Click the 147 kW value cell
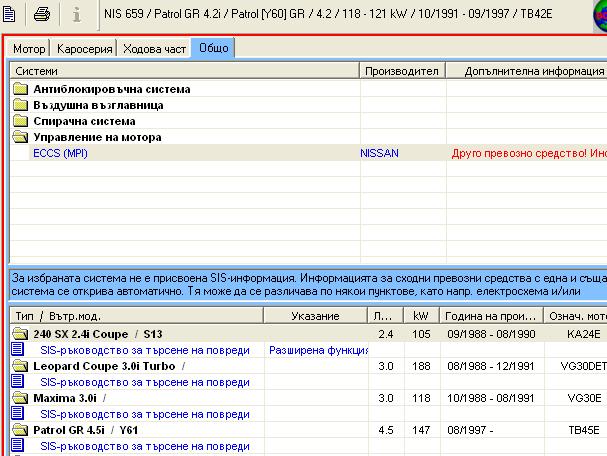This screenshot has height=456, width=607. (421, 430)
